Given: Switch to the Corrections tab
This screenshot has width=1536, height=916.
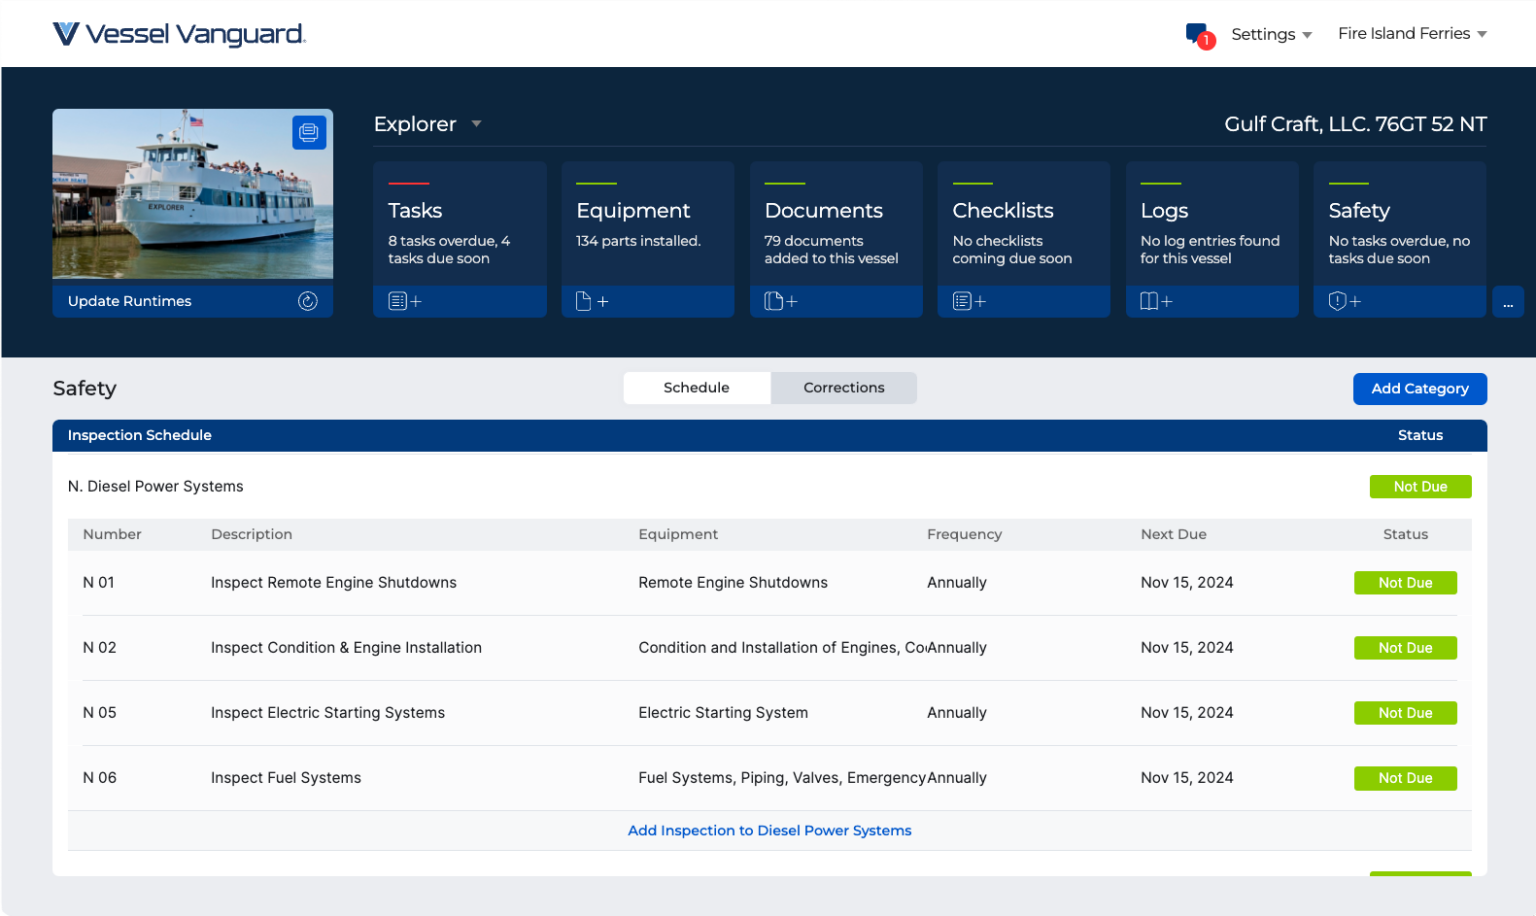Looking at the screenshot, I should click(843, 387).
